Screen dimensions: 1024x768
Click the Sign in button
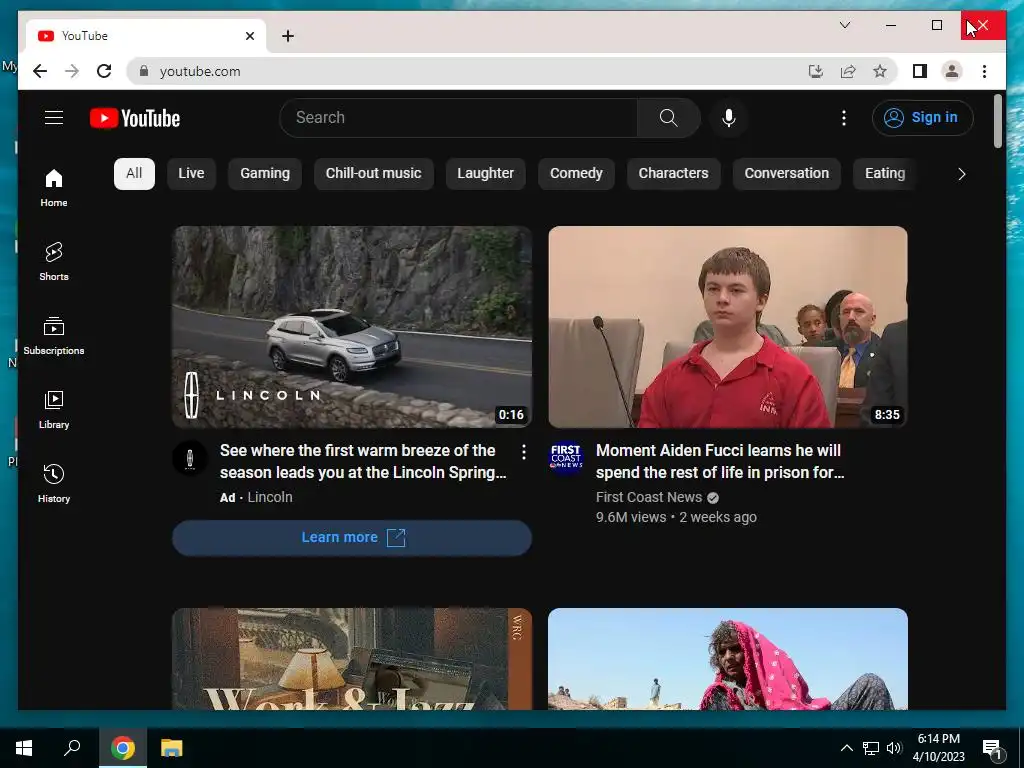pos(922,118)
